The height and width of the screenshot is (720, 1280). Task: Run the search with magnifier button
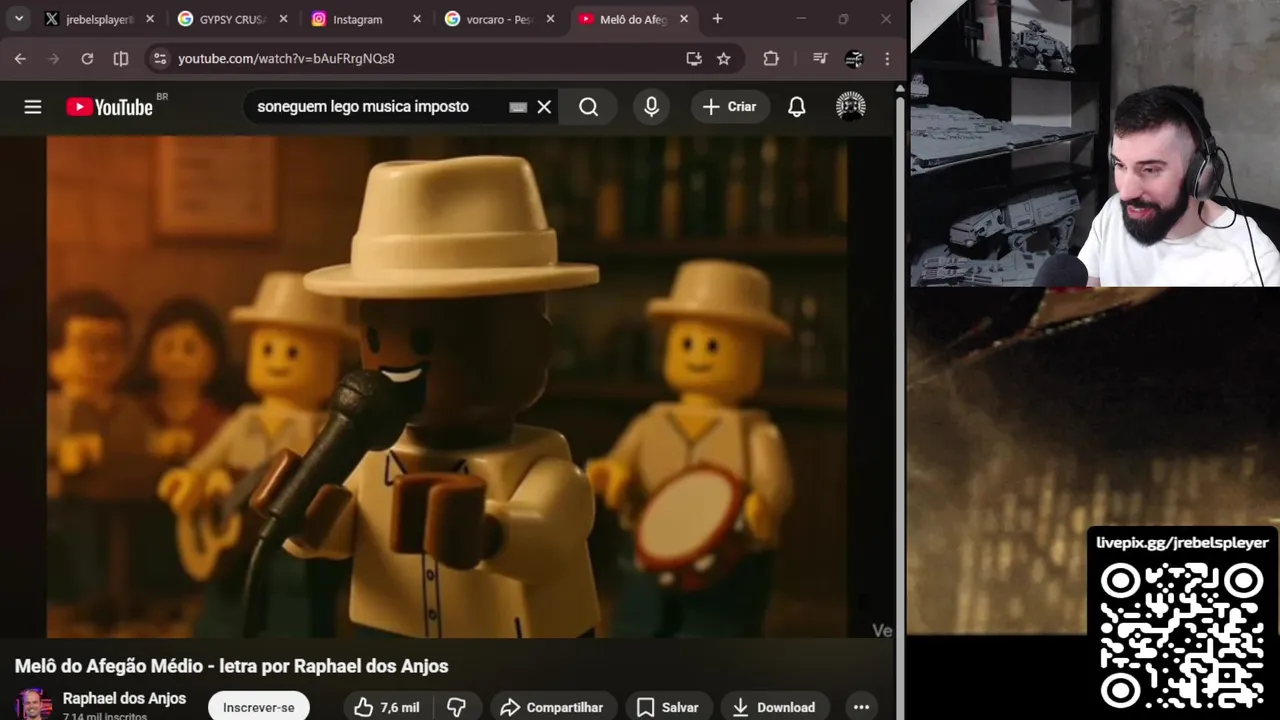click(589, 107)
